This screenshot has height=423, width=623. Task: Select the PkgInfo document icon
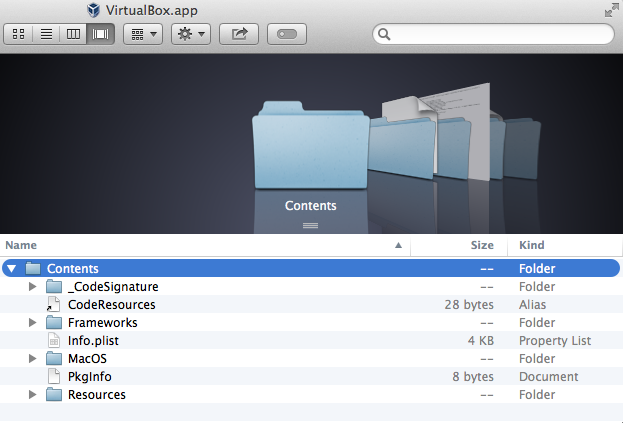pyautogui.click(x=54, y=377)
